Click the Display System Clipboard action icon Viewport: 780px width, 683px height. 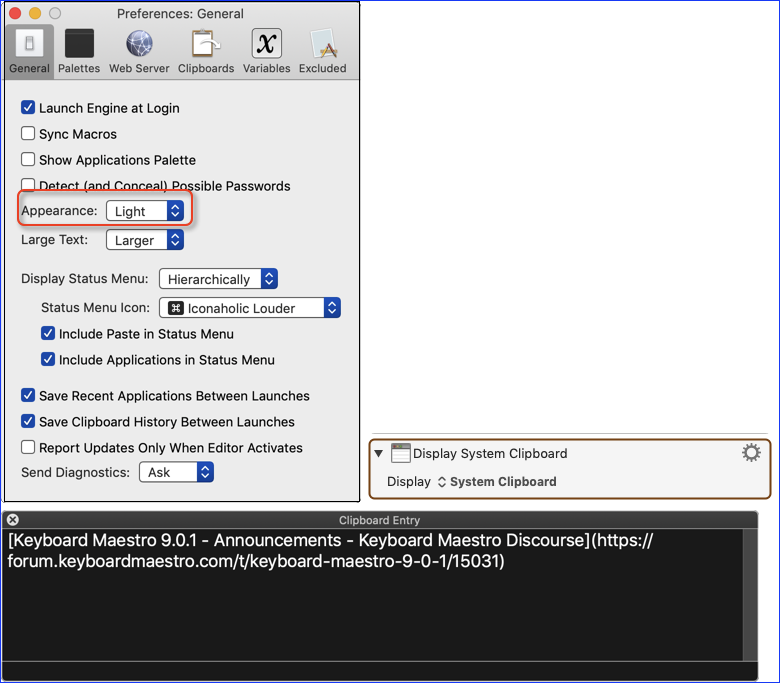[400, 453]
